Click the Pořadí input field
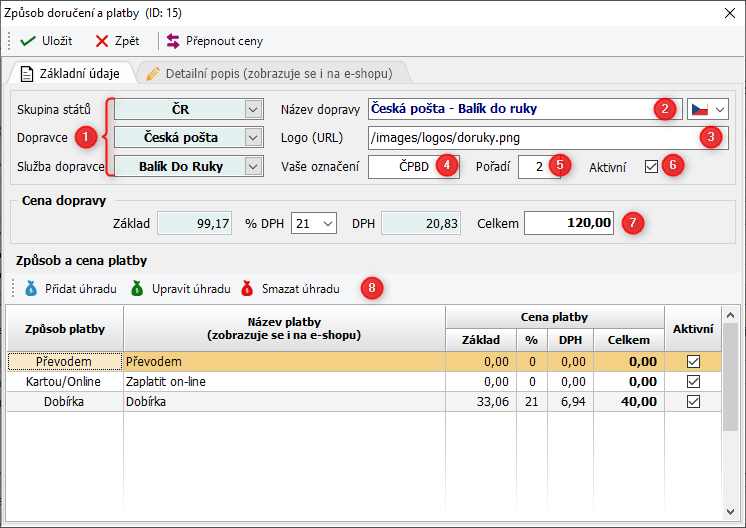746x528 pixels. pyautogui.click(x=539, y=166)
